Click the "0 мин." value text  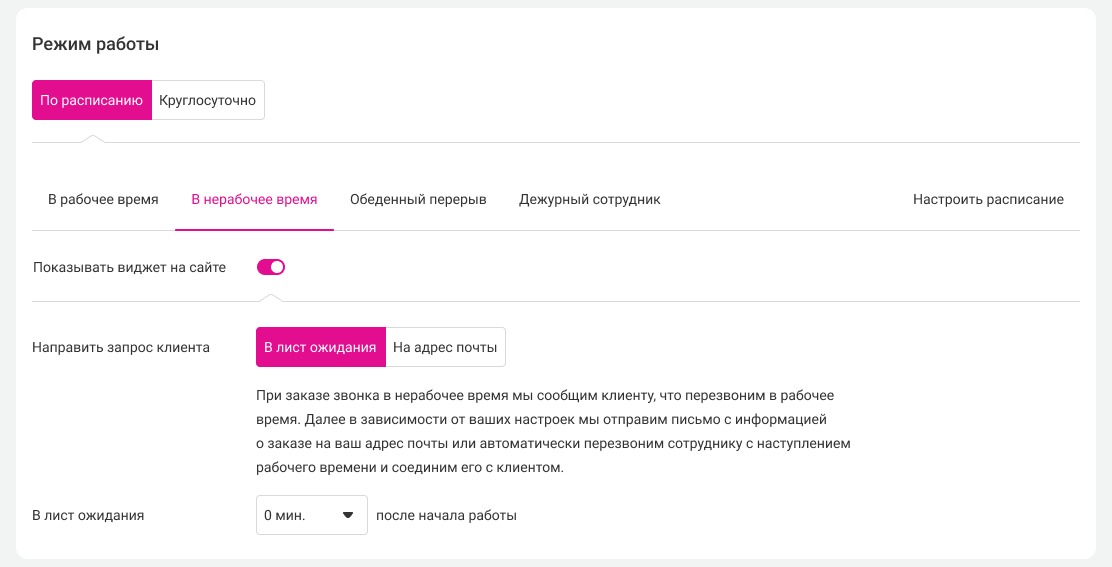[284, 516]
